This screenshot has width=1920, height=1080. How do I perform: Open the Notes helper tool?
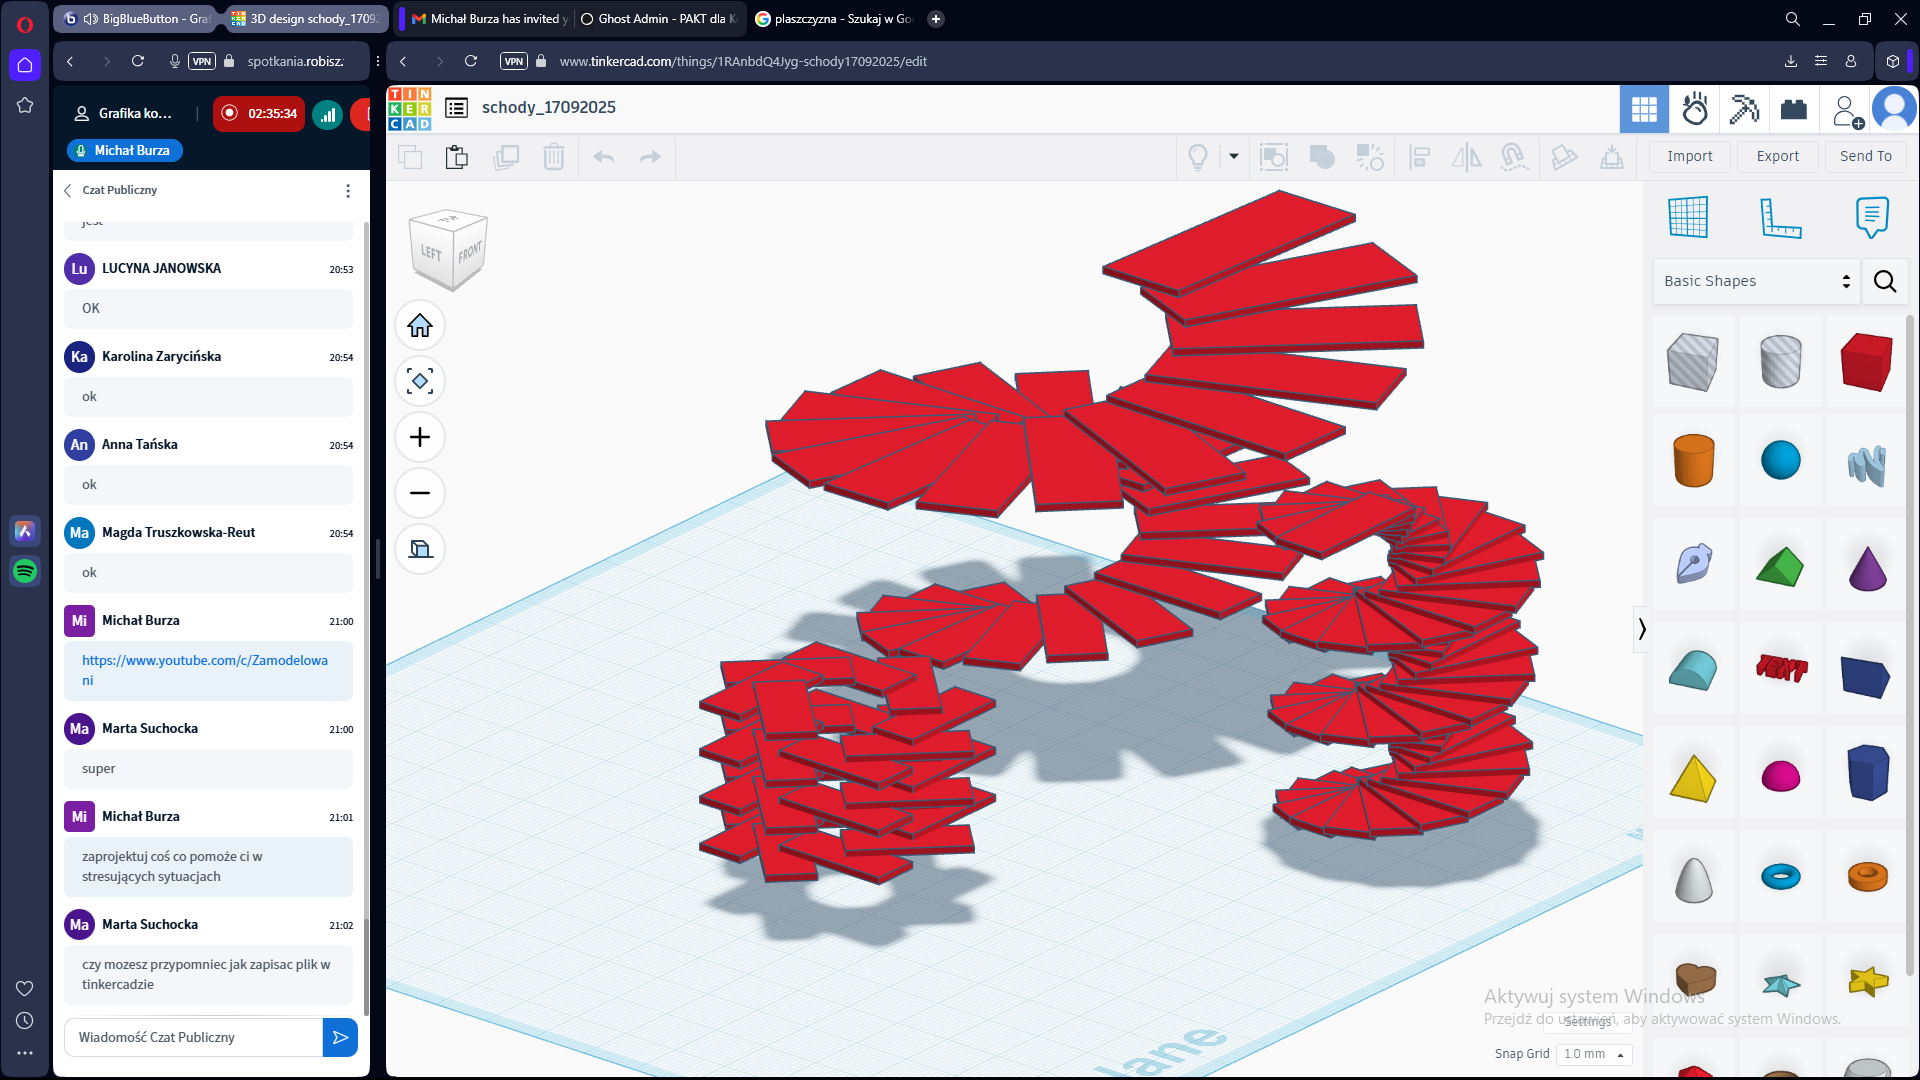(x=1871, y=217)
